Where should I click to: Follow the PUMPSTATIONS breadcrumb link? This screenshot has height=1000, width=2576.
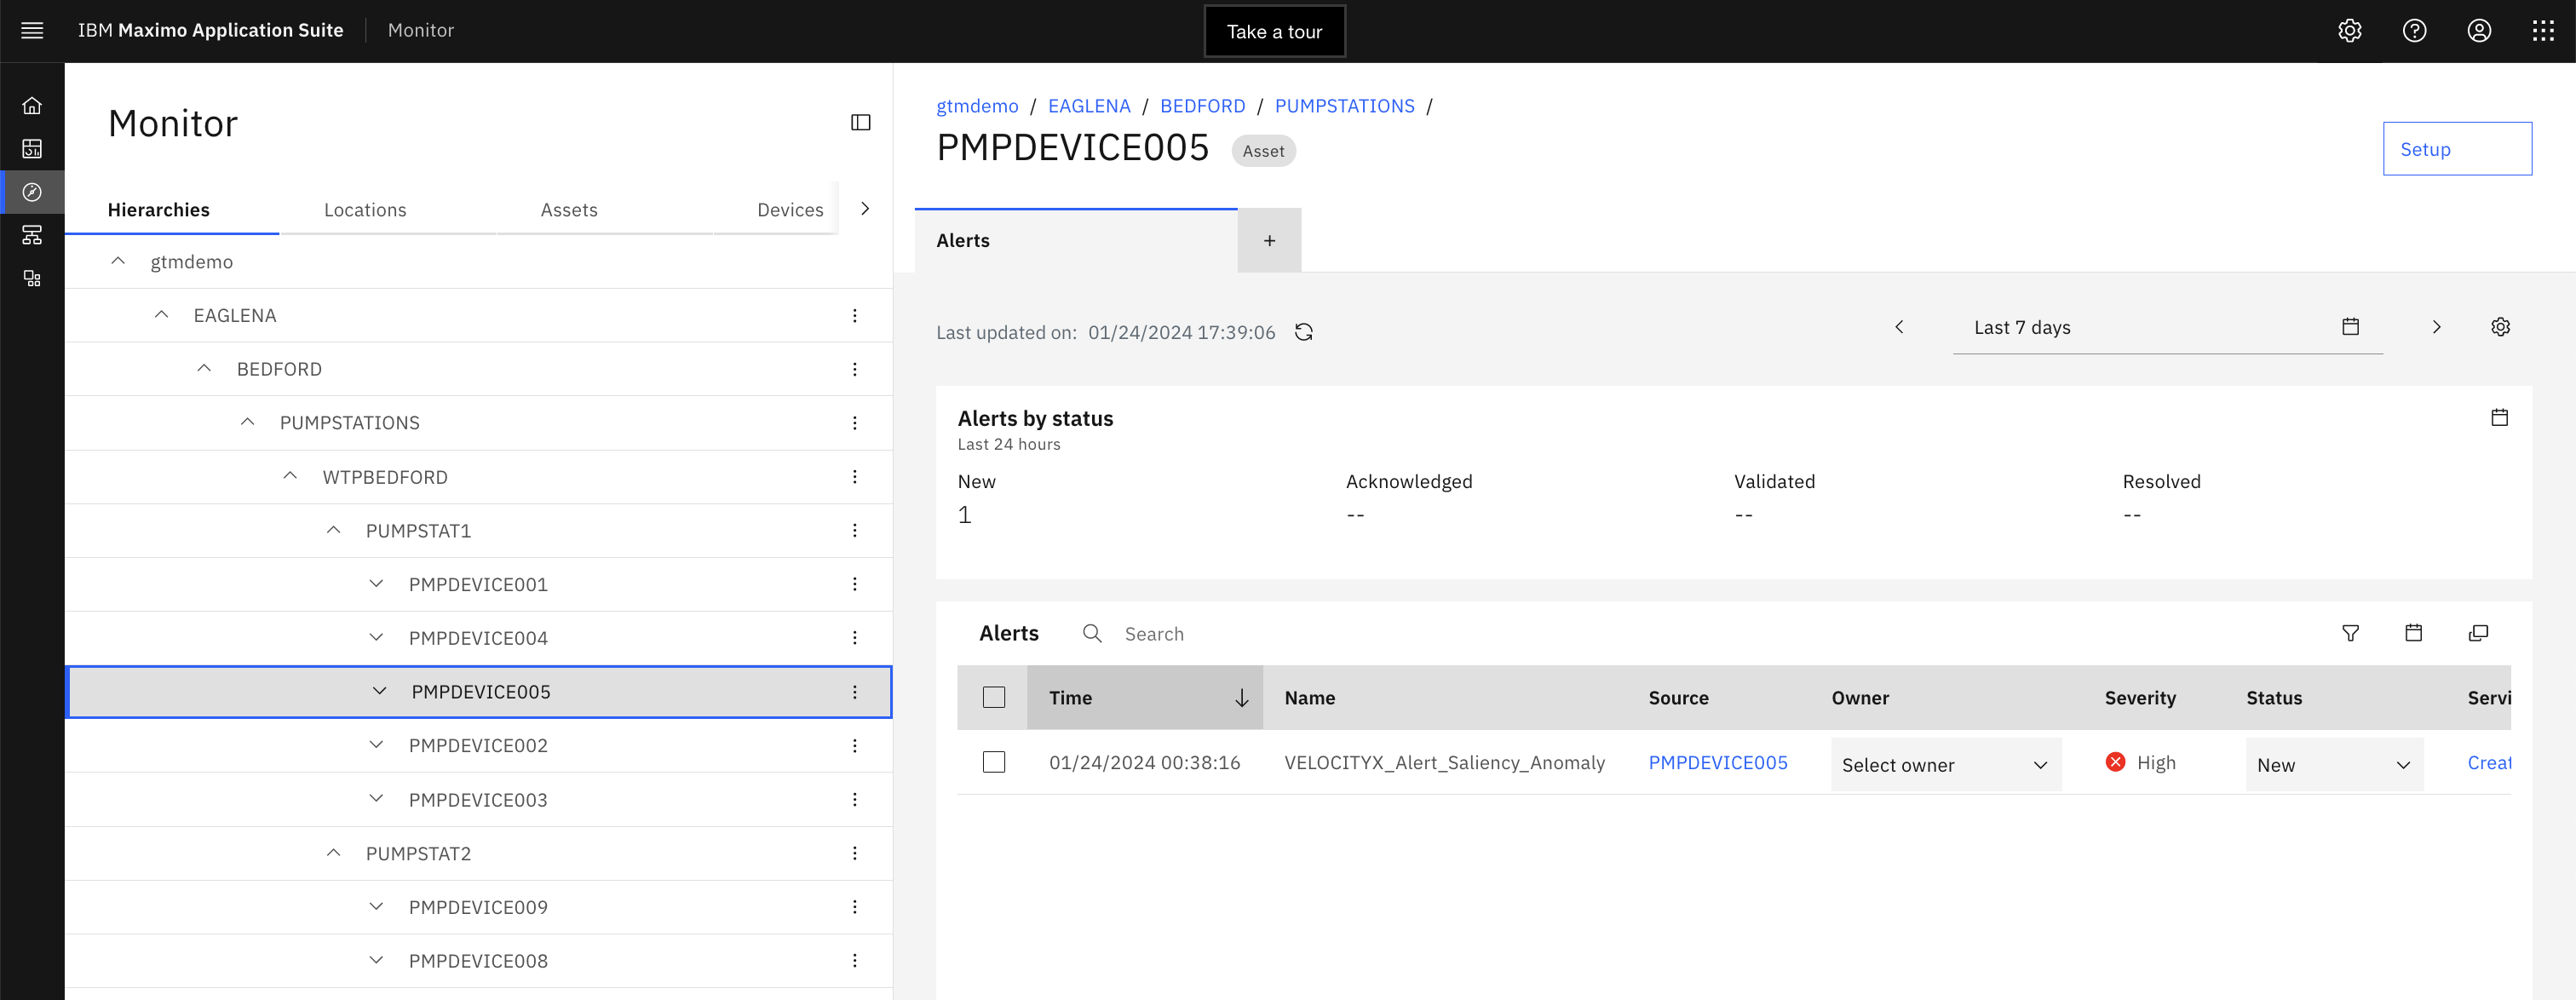[x=1344, y=106]
